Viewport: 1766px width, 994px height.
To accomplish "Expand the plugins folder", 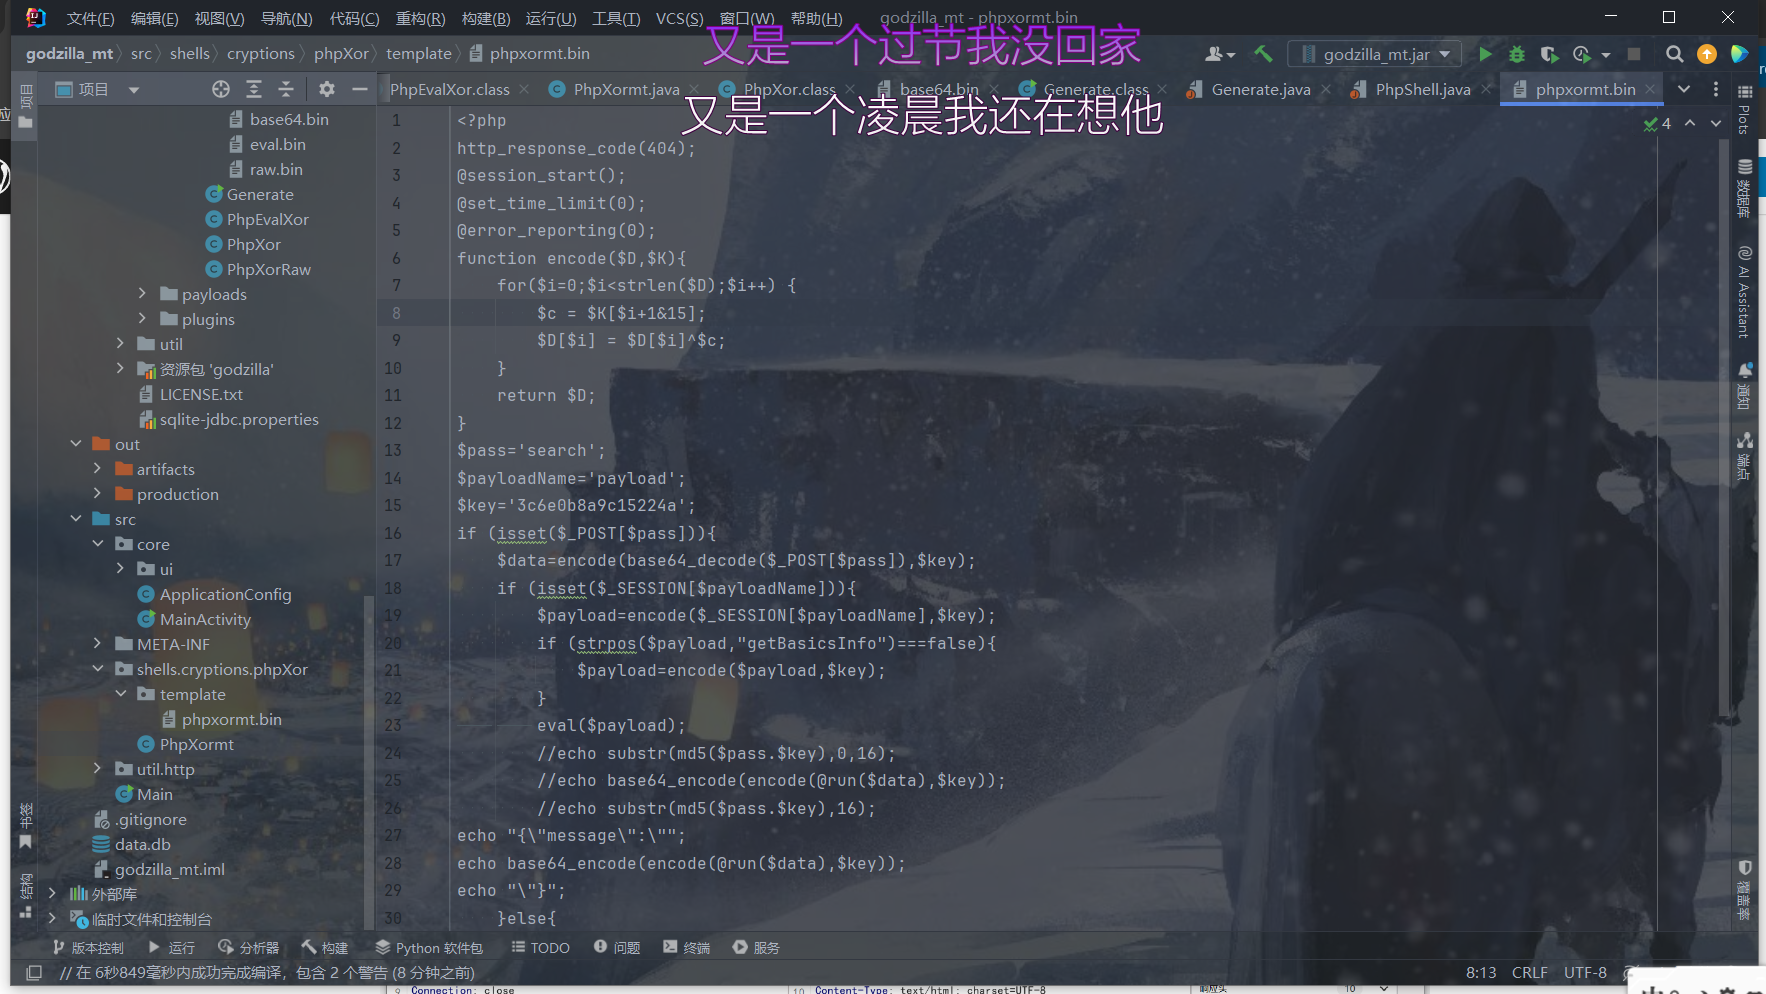I will click(x=142, y=318).
